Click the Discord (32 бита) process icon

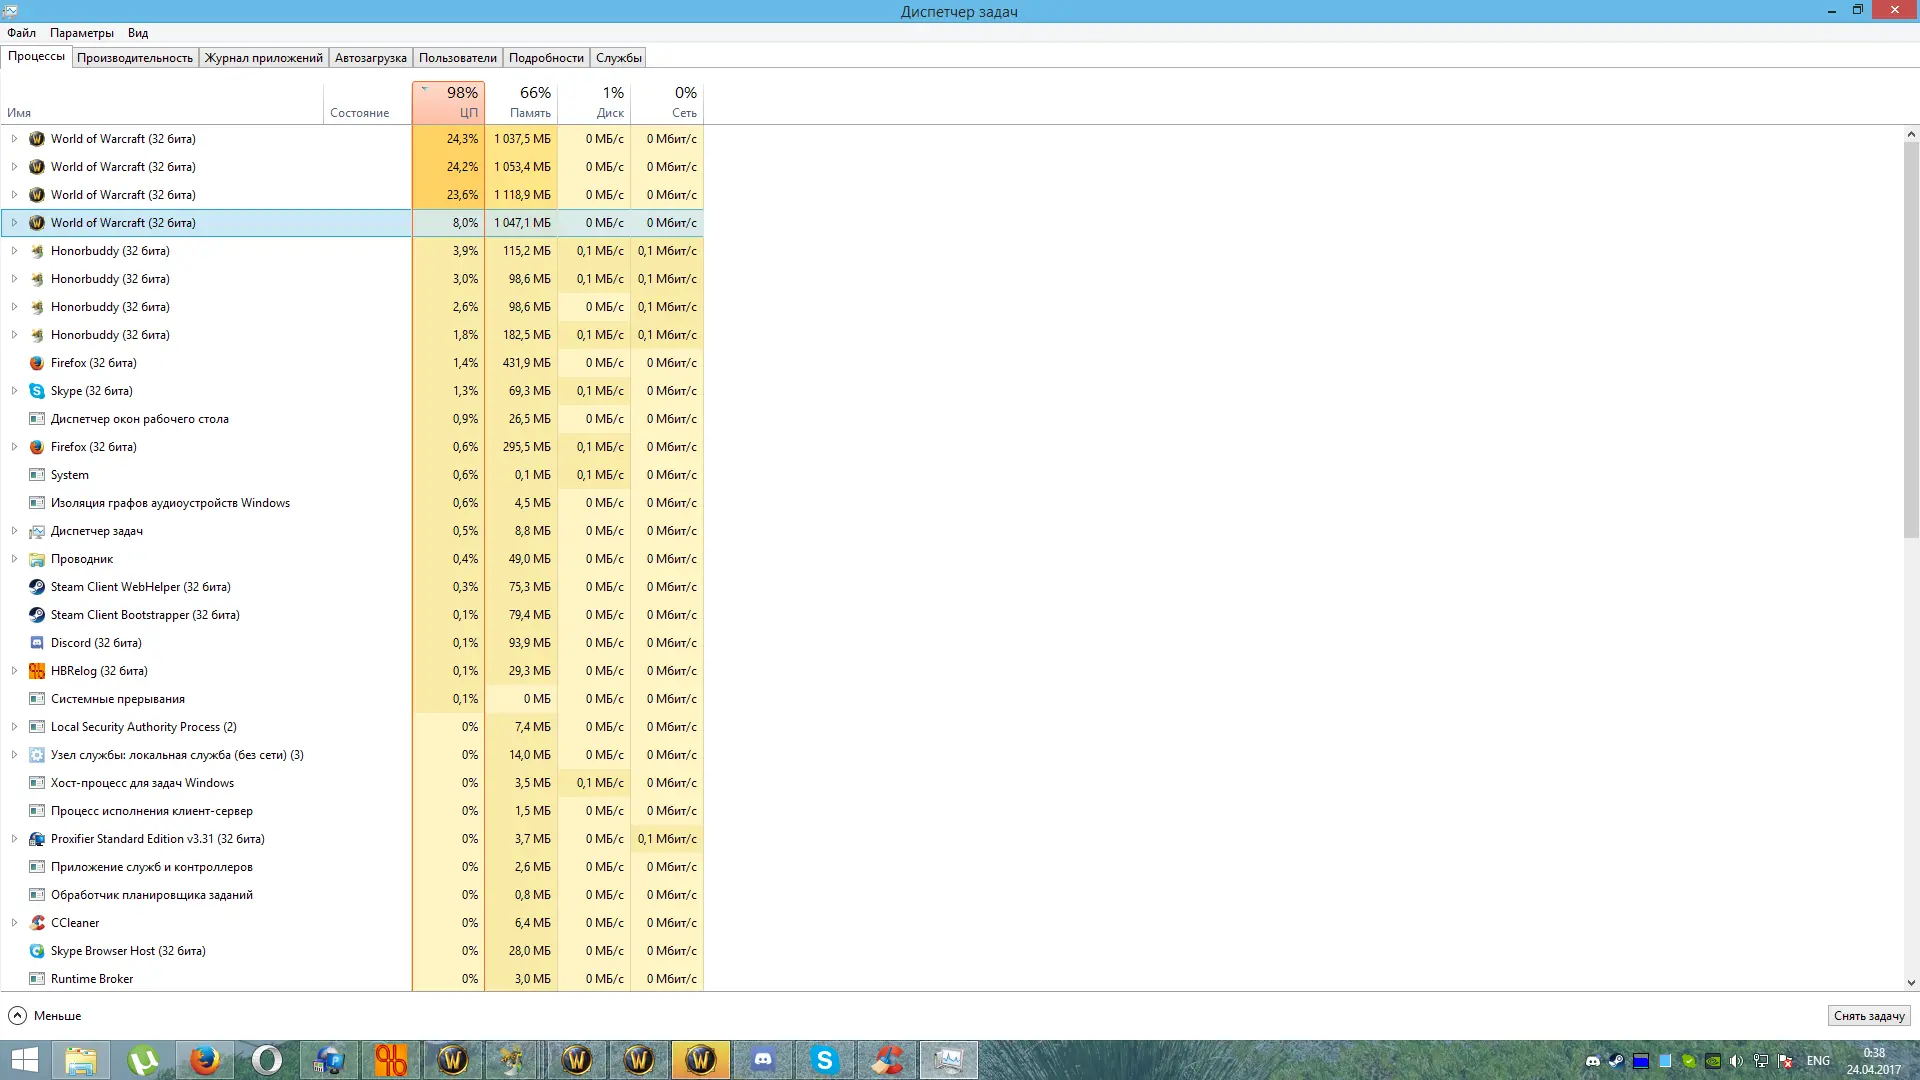(x=37, y=643)
